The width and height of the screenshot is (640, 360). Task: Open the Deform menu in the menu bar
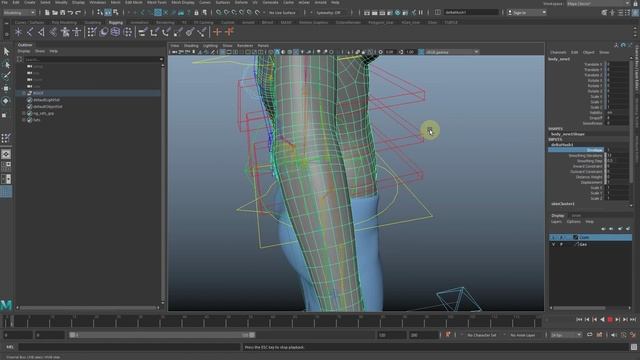241,2
